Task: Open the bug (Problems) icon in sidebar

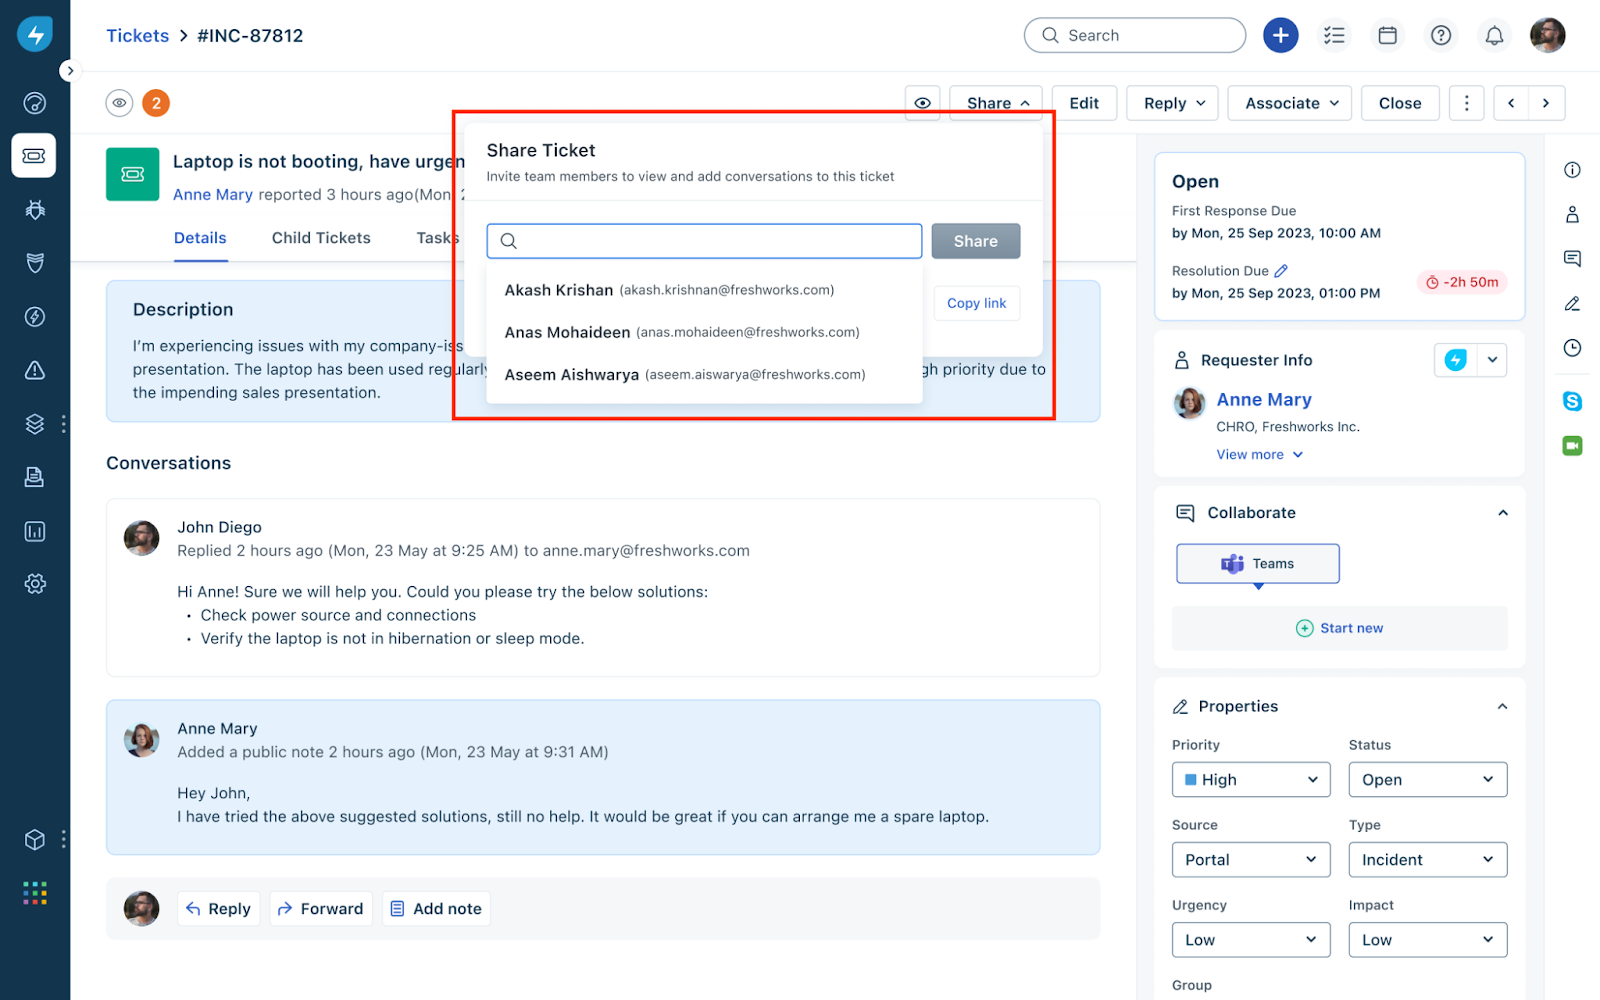Action: (x=35, y=210)
